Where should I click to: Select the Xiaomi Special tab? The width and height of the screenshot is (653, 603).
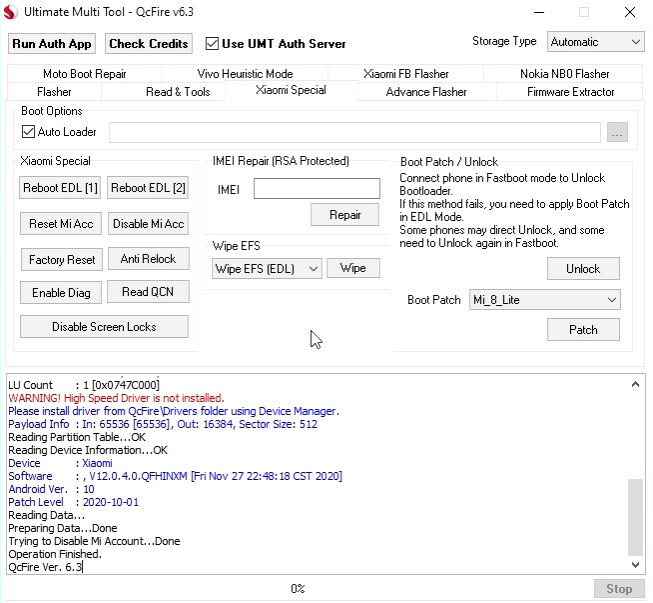tap(291, 90)
